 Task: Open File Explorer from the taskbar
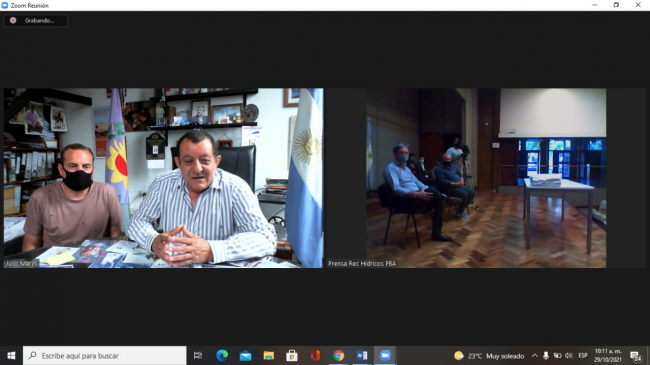click(269, 355)
